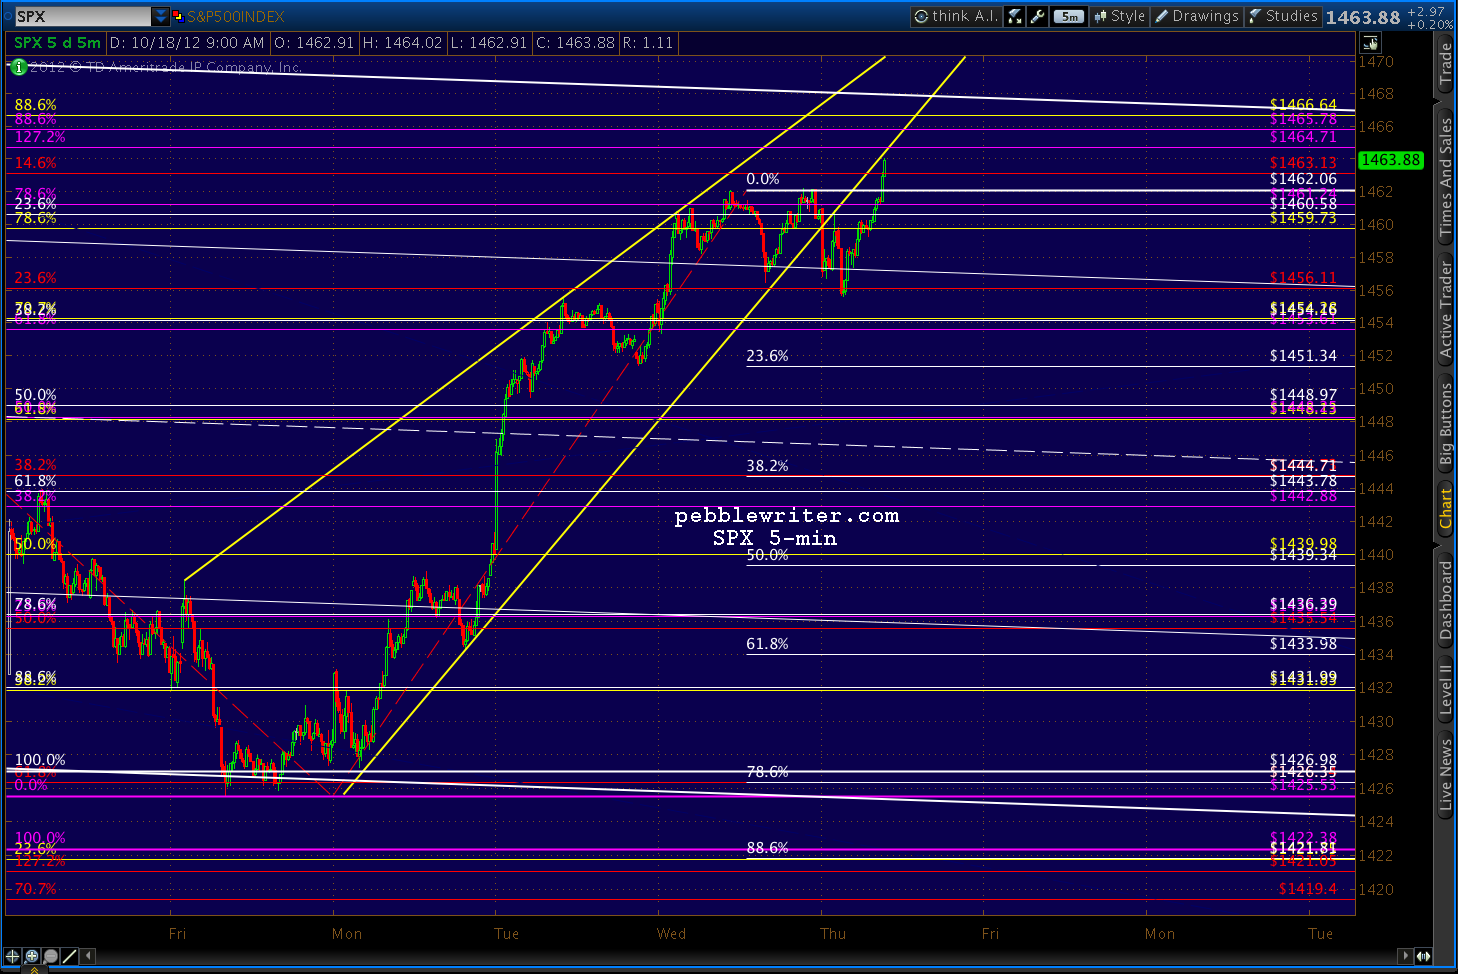This screenshot has height=974, width=1458.
Task: Open the SPX symbol dropdown arrow
Action: point(160,16)
